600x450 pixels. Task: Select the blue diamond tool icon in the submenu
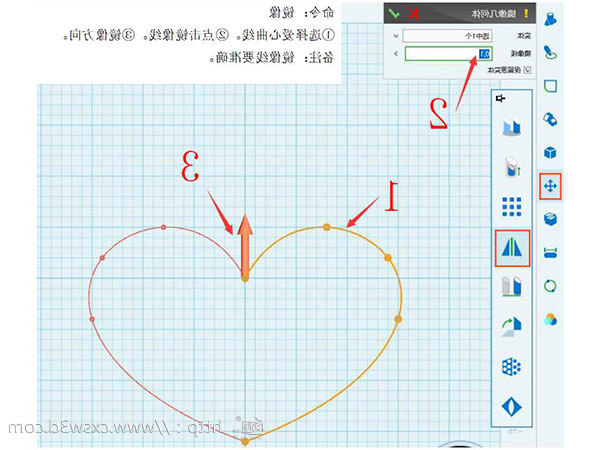(512, 406)
